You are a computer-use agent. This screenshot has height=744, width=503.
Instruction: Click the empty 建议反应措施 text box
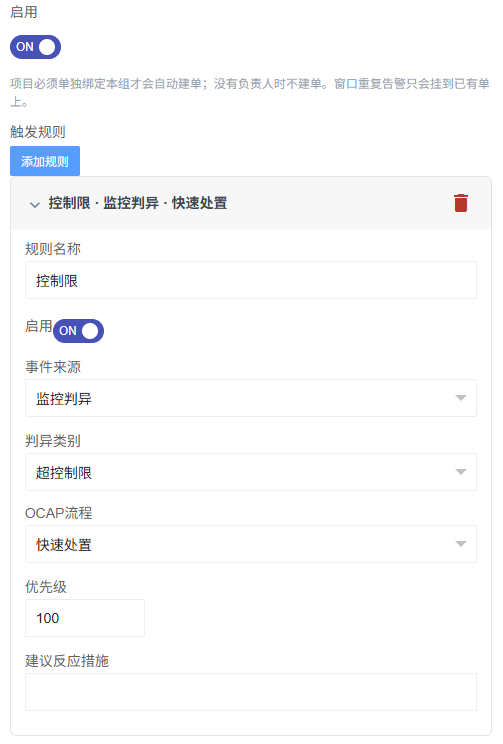[x=251, y=692]
